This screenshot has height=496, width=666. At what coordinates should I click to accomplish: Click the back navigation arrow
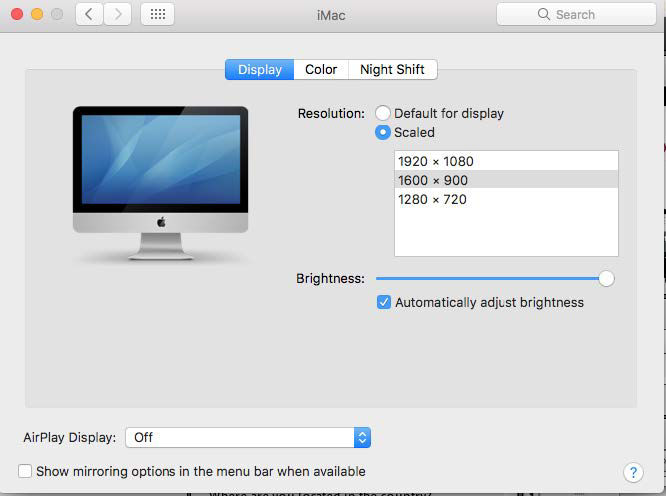coord(89,14)
